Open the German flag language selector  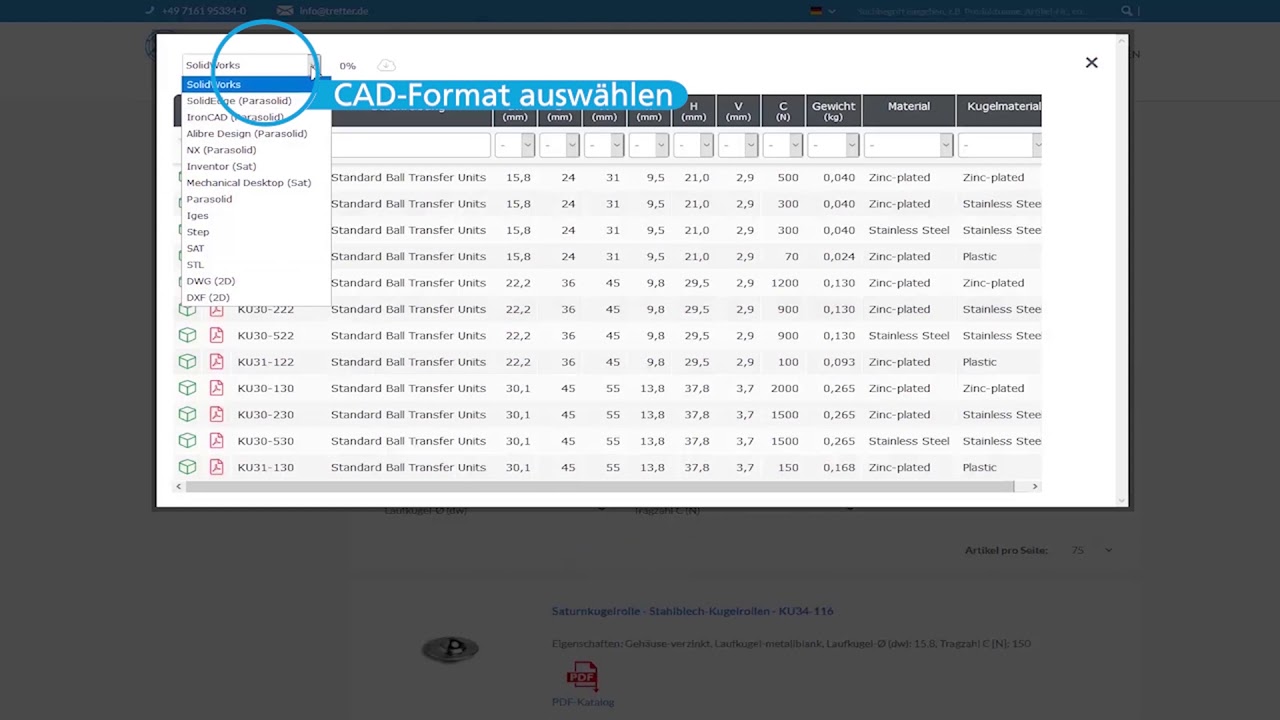pyautogui.click(x=822, y=11)
